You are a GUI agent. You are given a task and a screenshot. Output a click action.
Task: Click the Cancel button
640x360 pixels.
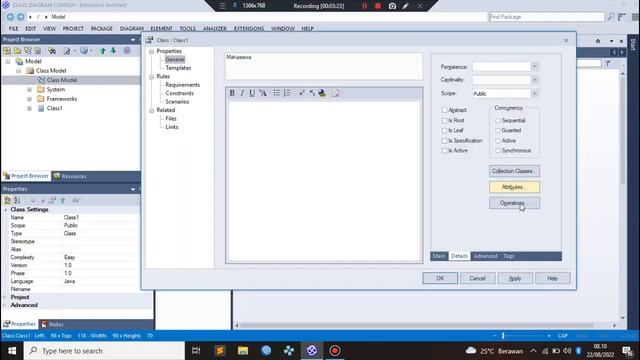[x=478, y=278]
